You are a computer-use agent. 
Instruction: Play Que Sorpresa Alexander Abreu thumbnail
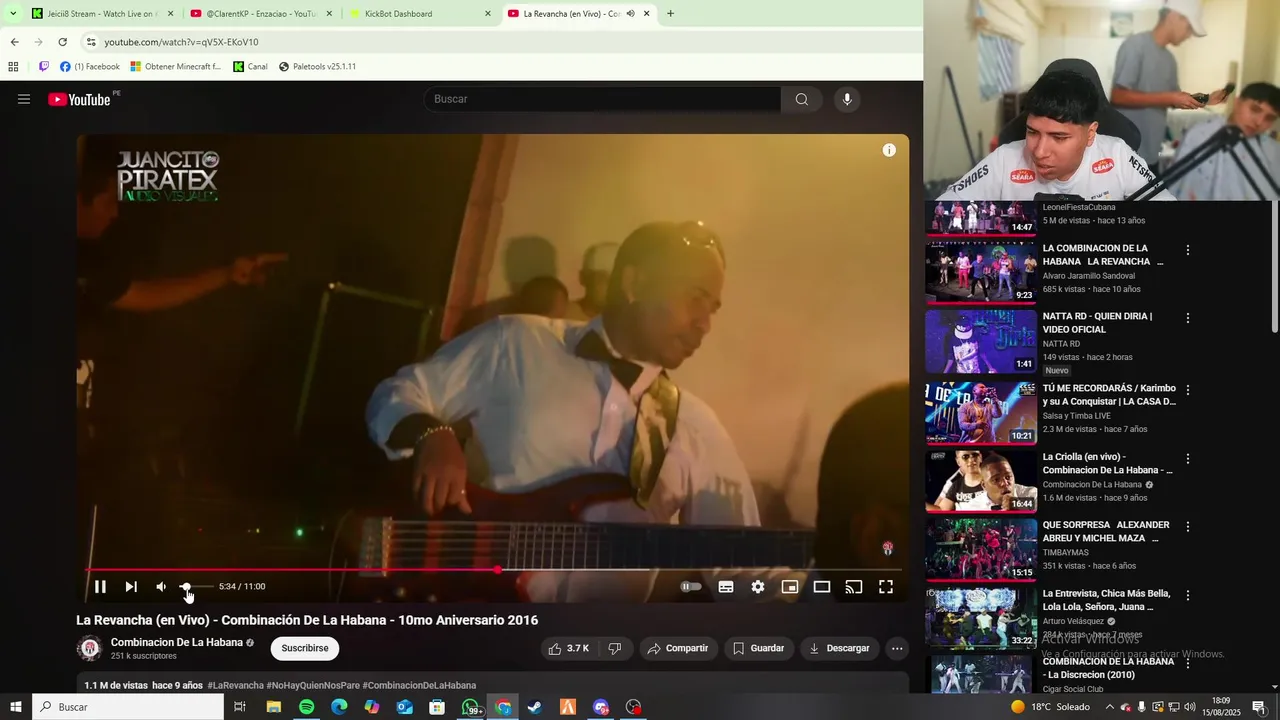[981, 549]
